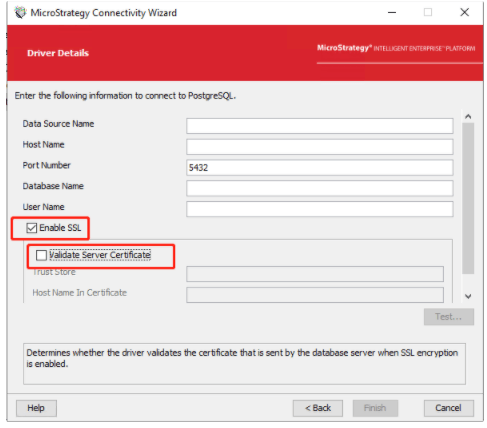This screenshot has height=428, width=487.
Task: Select the Port Number field showing 5432
Action: pos(320,167)
